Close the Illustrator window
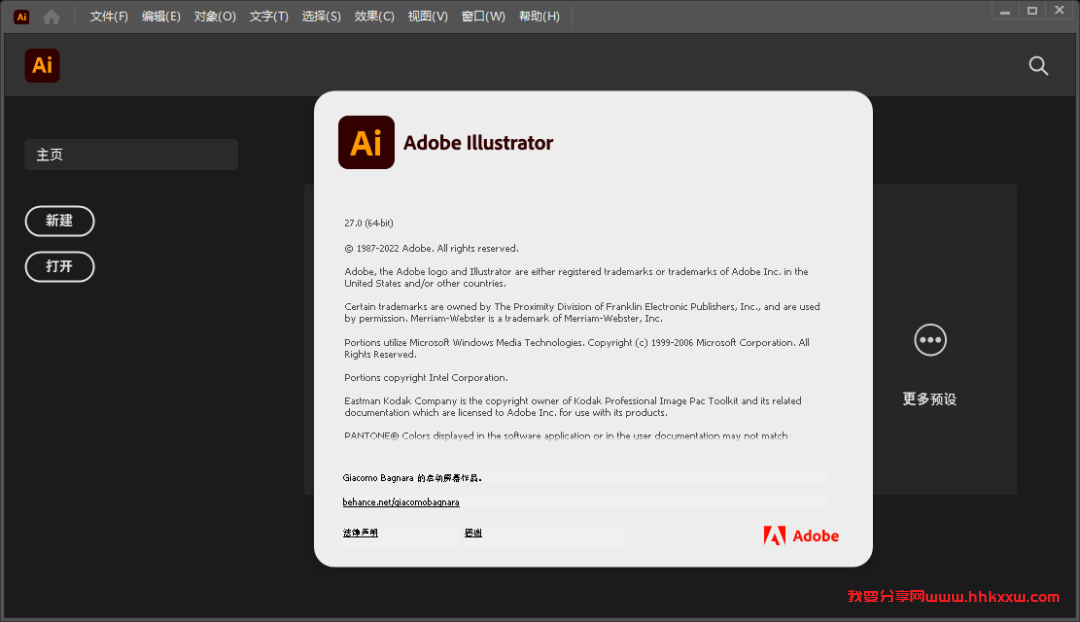The height and width of the screenshot is (622, 1080). pyautogui.click(x=1059, y=10)
